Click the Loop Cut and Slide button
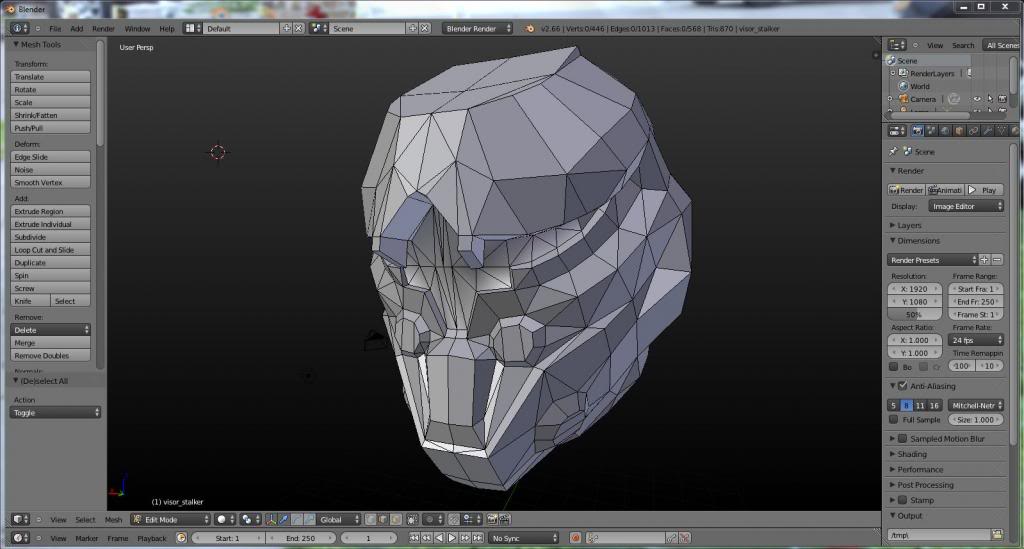1024x549 pixels. [50, 250]
